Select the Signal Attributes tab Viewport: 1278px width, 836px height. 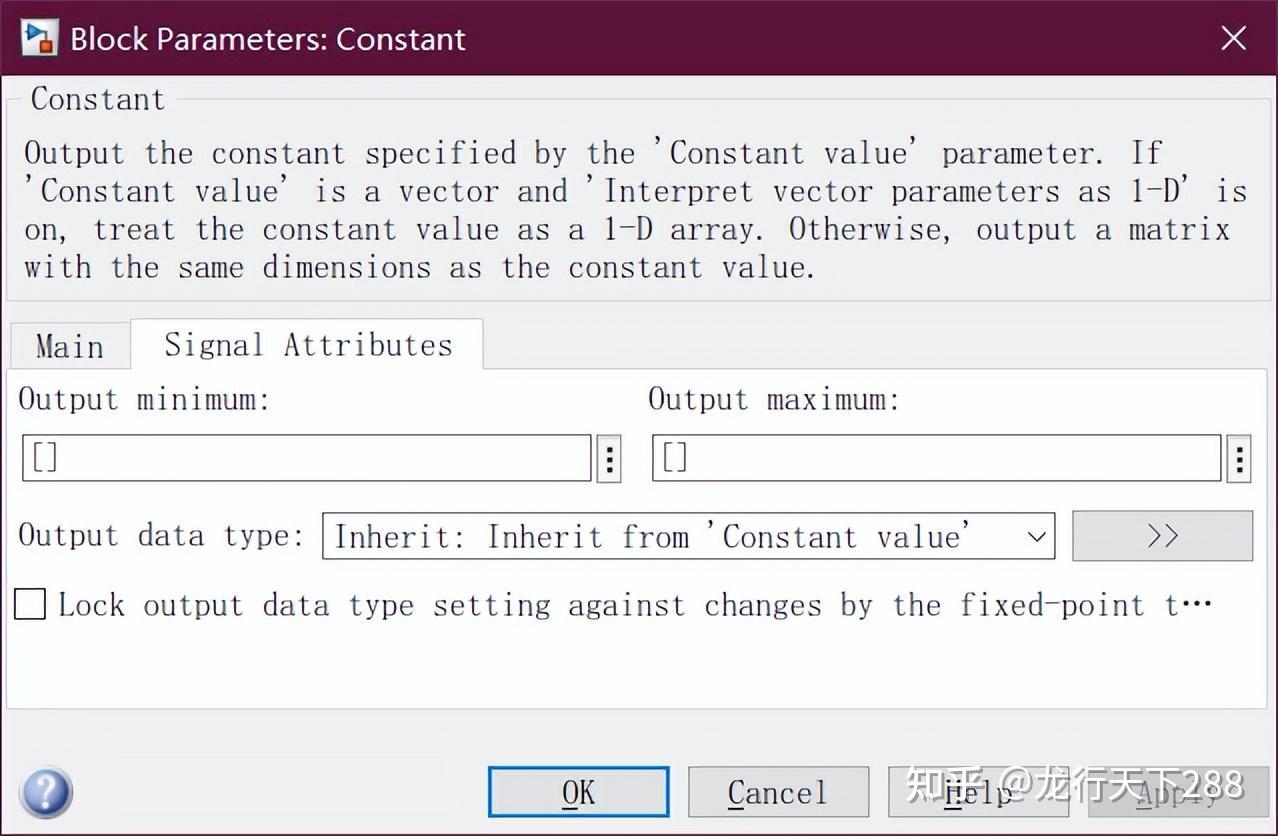(308, 345)
